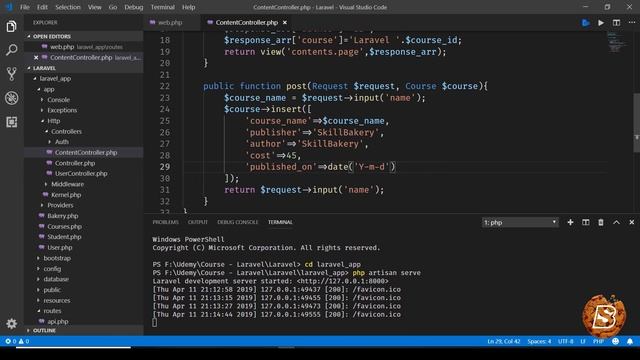Expand the Exceptions folder
640x360 pixels.
[x=62, y=110]
